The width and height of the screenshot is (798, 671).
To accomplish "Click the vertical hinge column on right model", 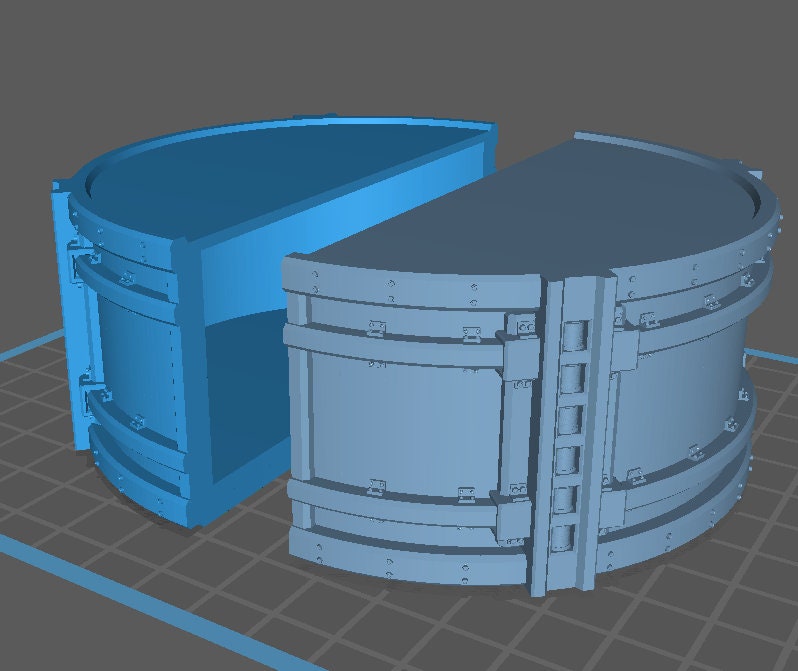I will [570, 440].
